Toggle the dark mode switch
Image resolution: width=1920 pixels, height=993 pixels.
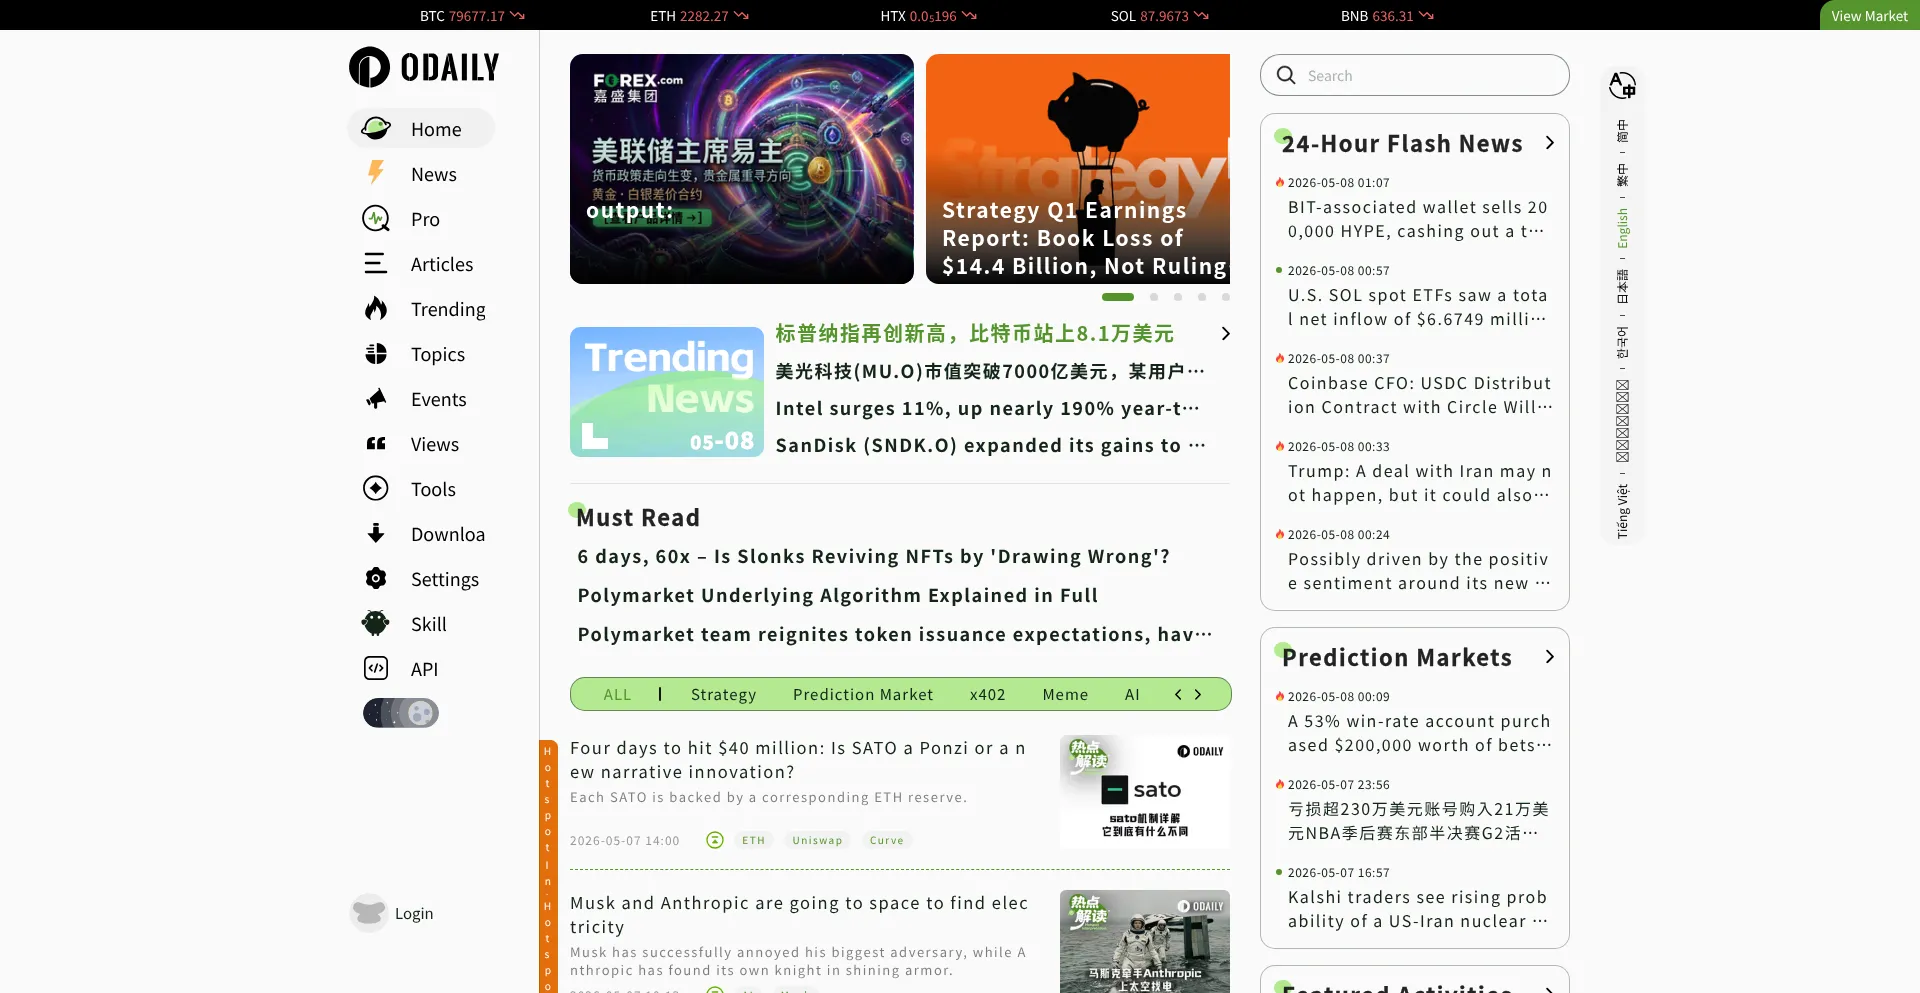point(401,713)
